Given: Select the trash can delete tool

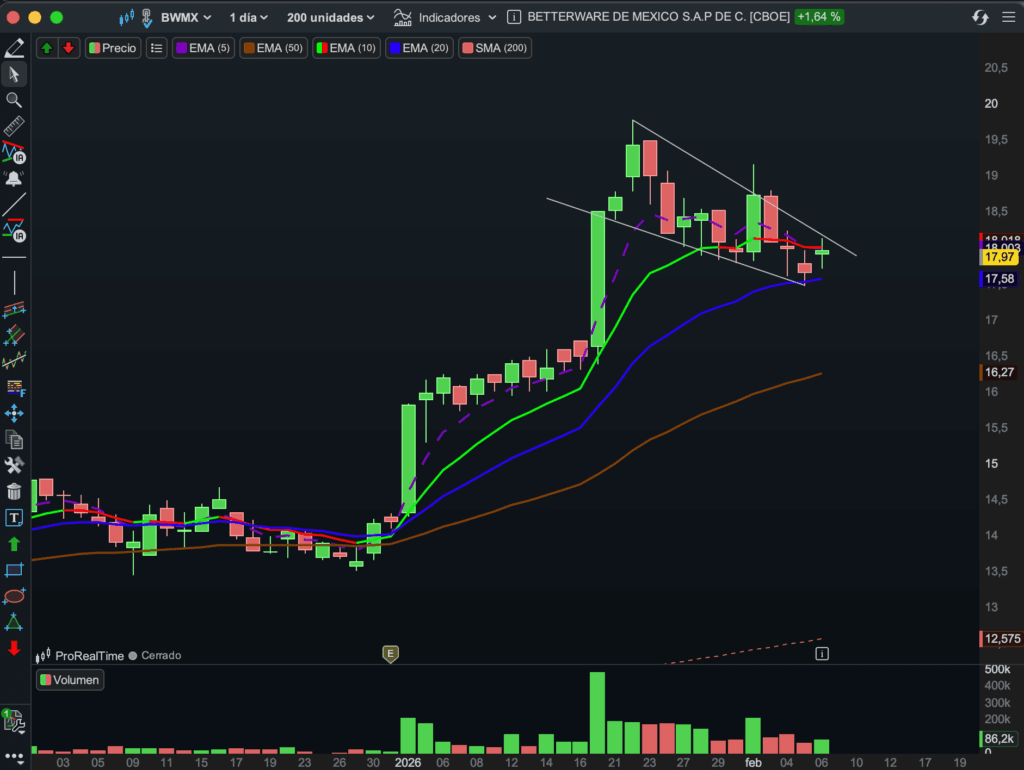Looking at the screenshot, I should click(14, 491).
